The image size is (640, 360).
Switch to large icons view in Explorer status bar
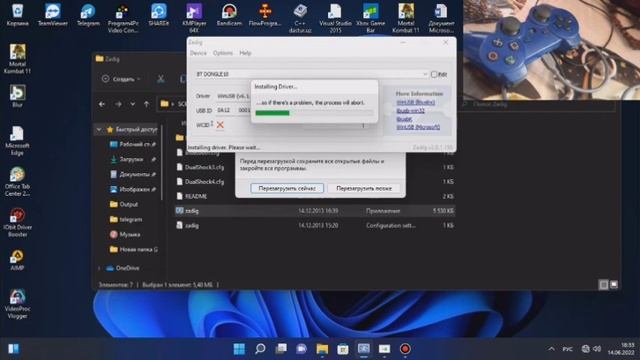(x=613, y=284)
